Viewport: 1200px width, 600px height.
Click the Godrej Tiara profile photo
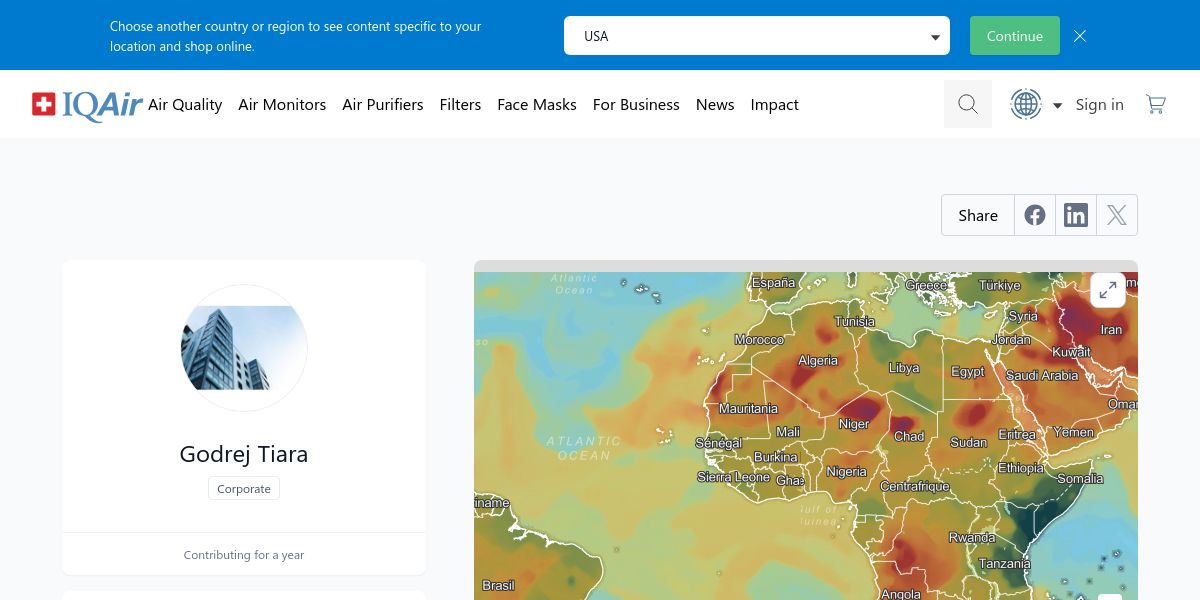244,348
